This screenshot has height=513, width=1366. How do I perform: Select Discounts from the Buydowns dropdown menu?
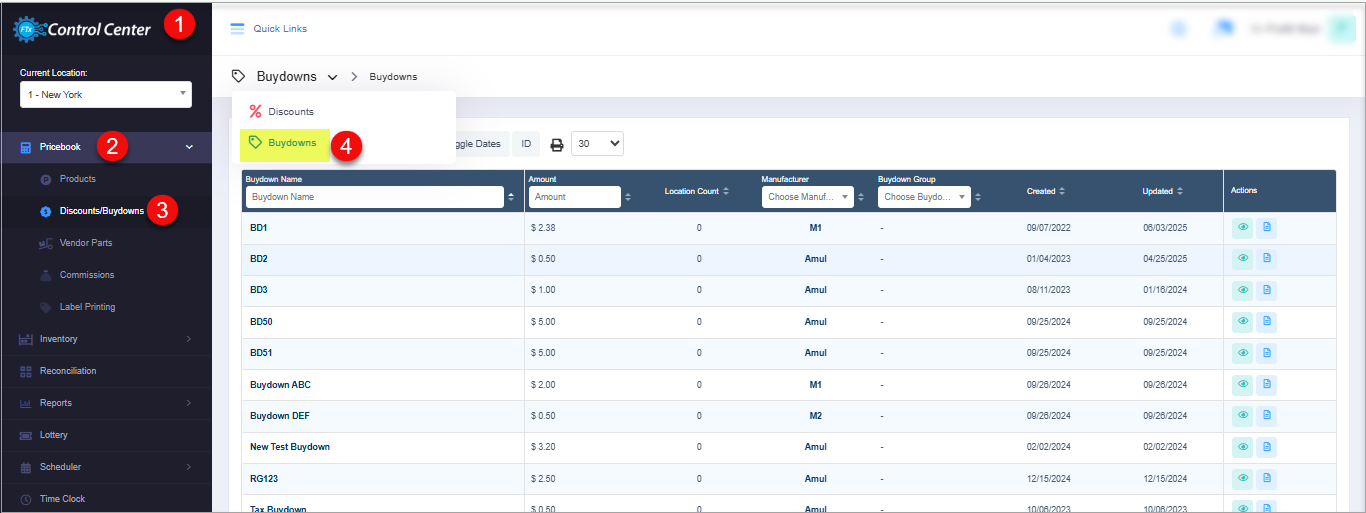tap(290, 111)
